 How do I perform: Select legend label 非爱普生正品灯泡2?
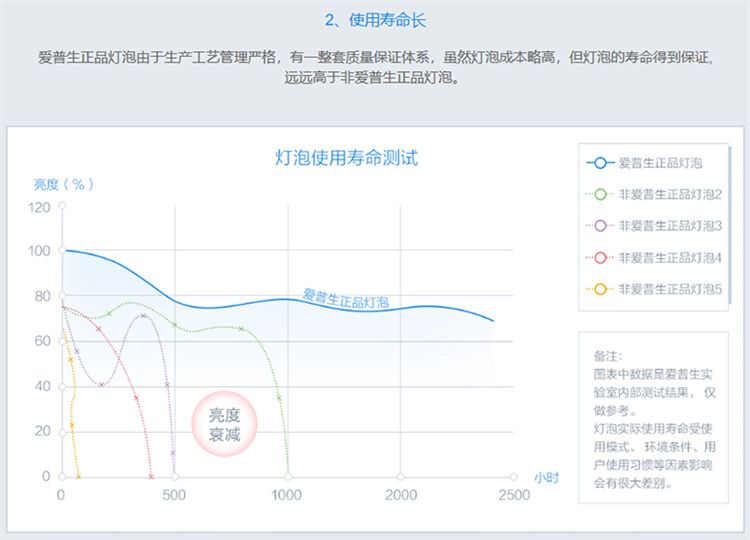click(x=670, y=195)
